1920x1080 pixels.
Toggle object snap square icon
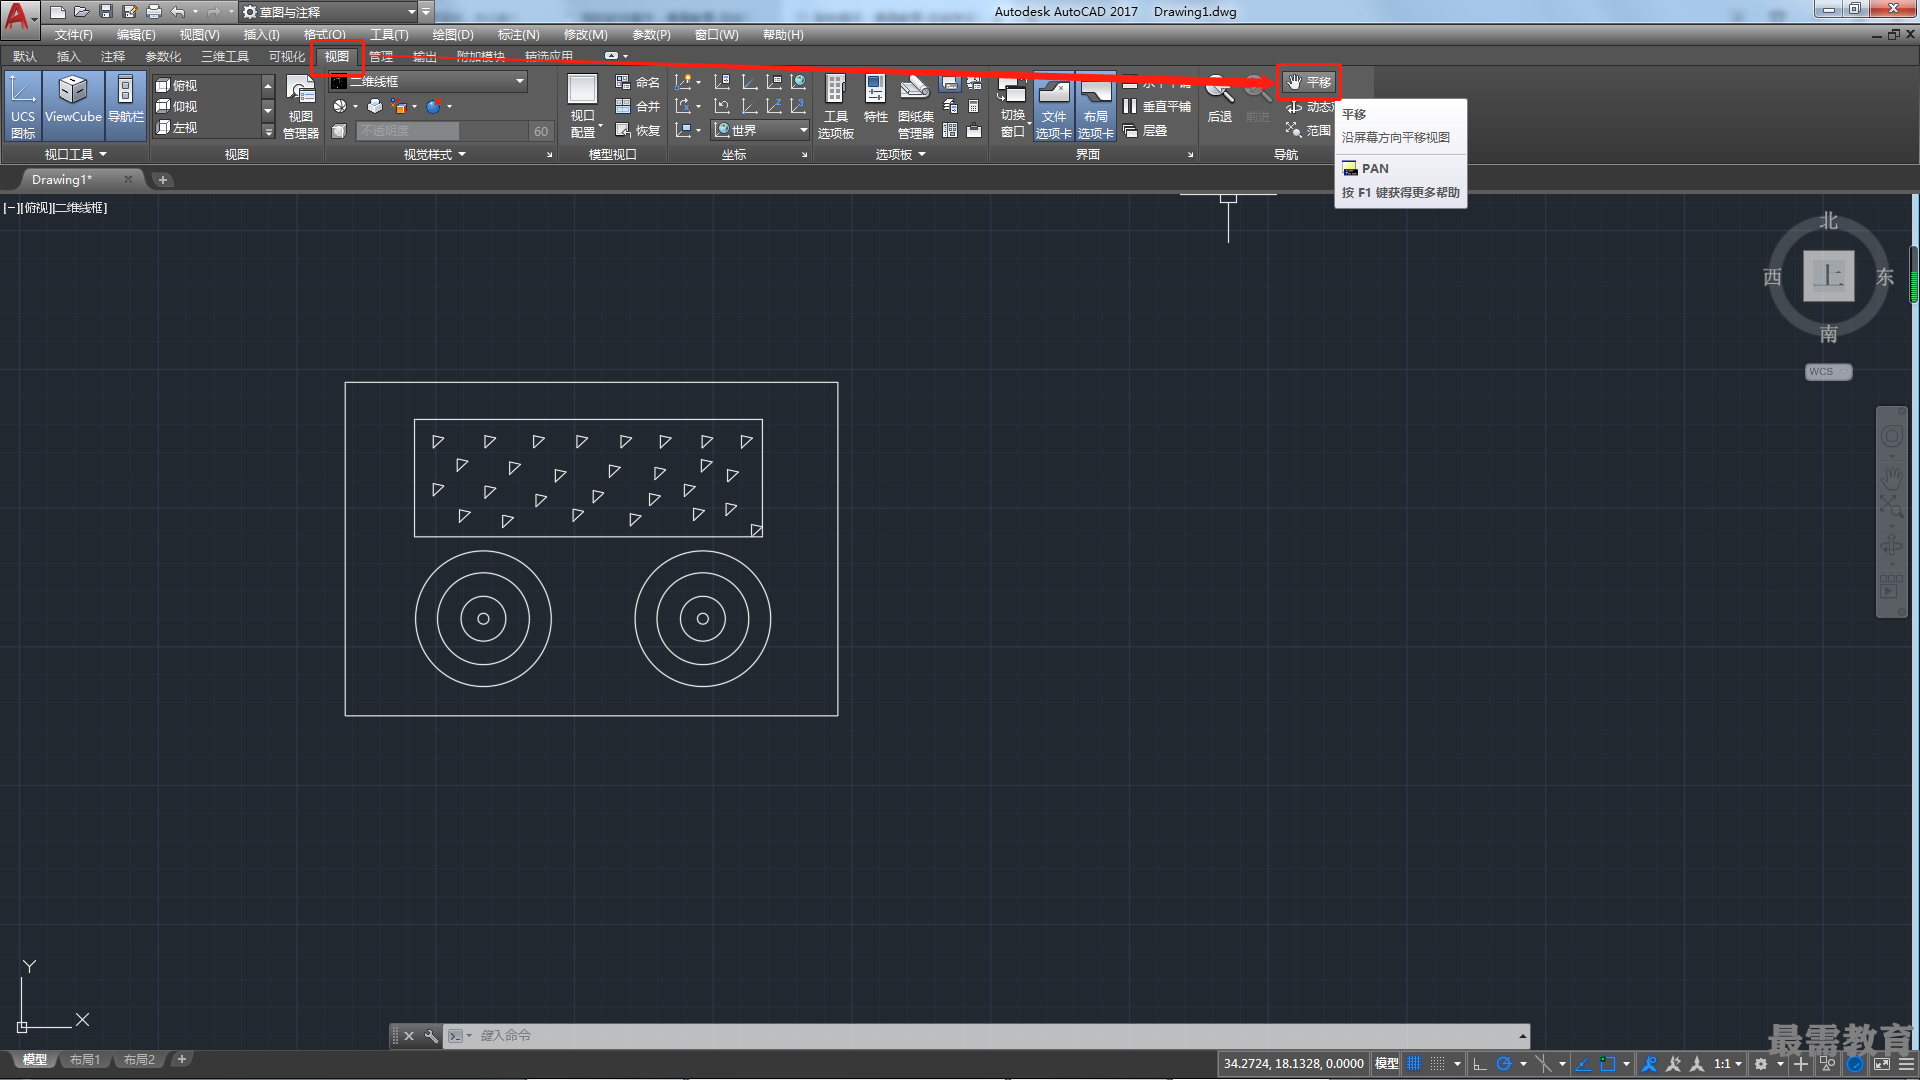tap(1608, 1064)
